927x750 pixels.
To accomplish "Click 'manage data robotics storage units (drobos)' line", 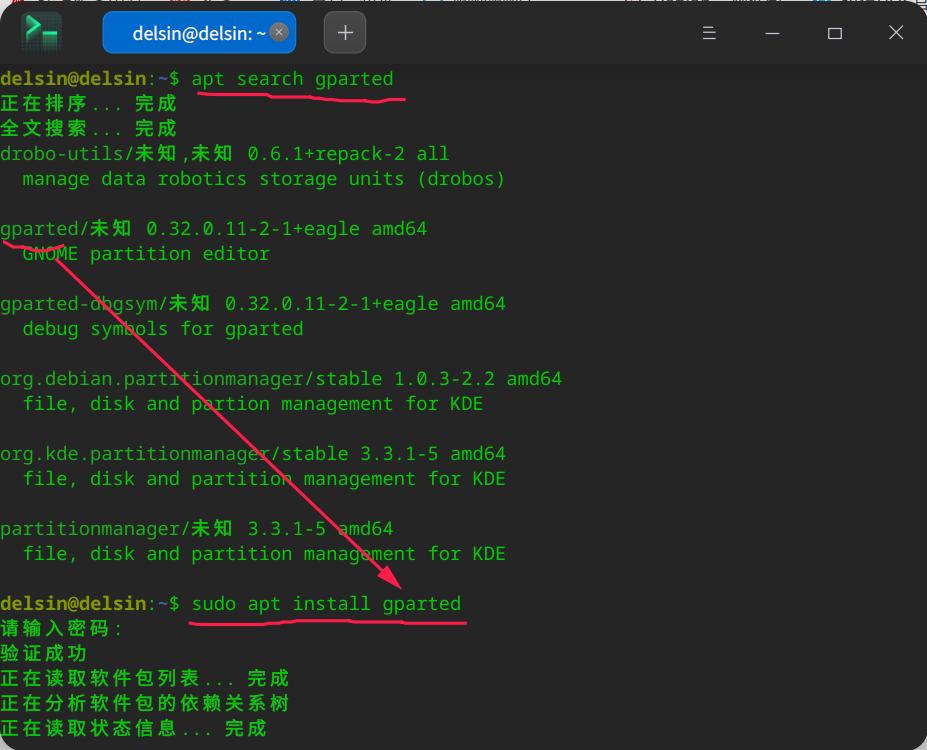I will point(264,178).
